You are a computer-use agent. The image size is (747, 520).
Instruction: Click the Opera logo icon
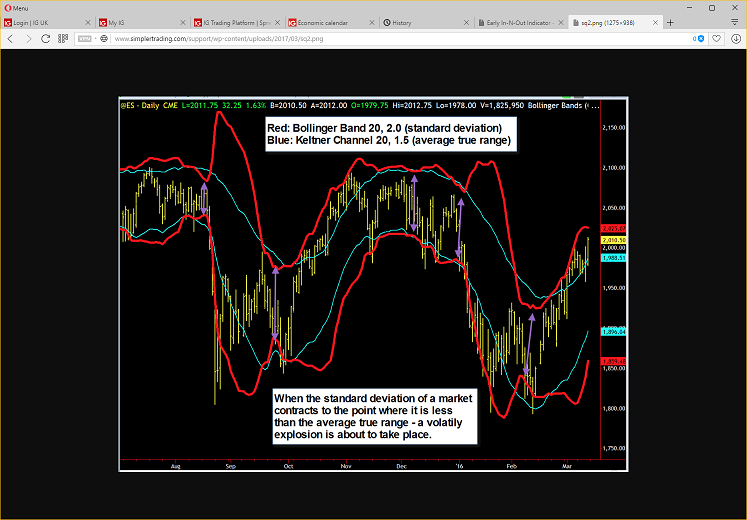click(8, 8)
